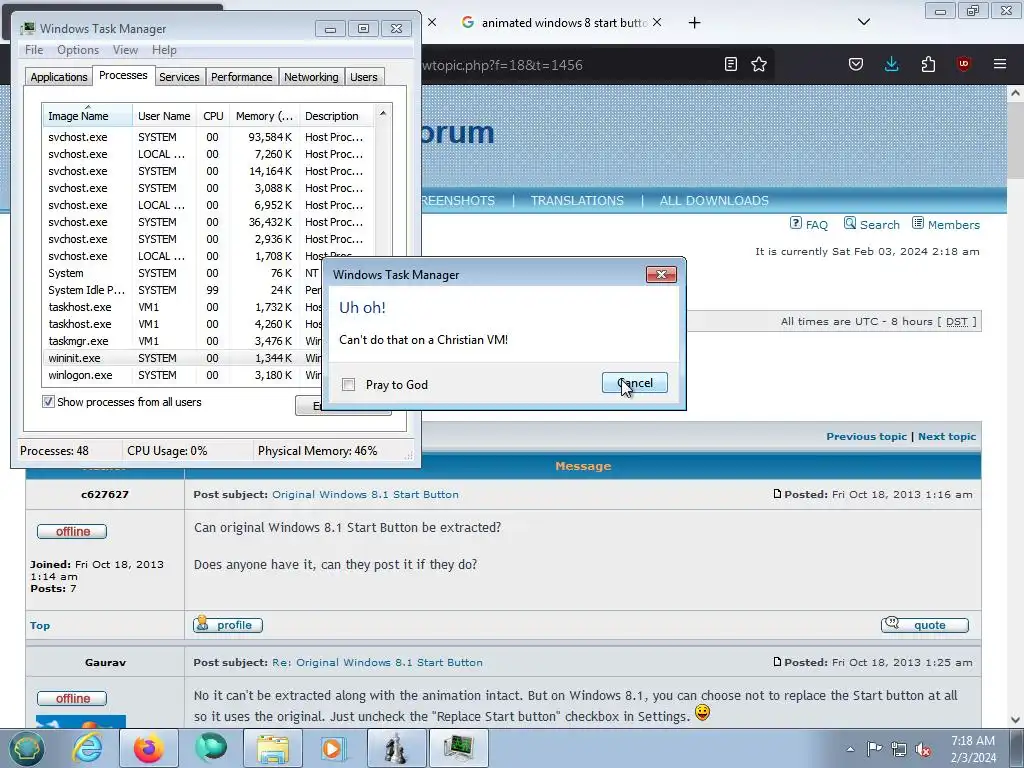
Task: Open the forum Search link
Action: click(872, 224)
